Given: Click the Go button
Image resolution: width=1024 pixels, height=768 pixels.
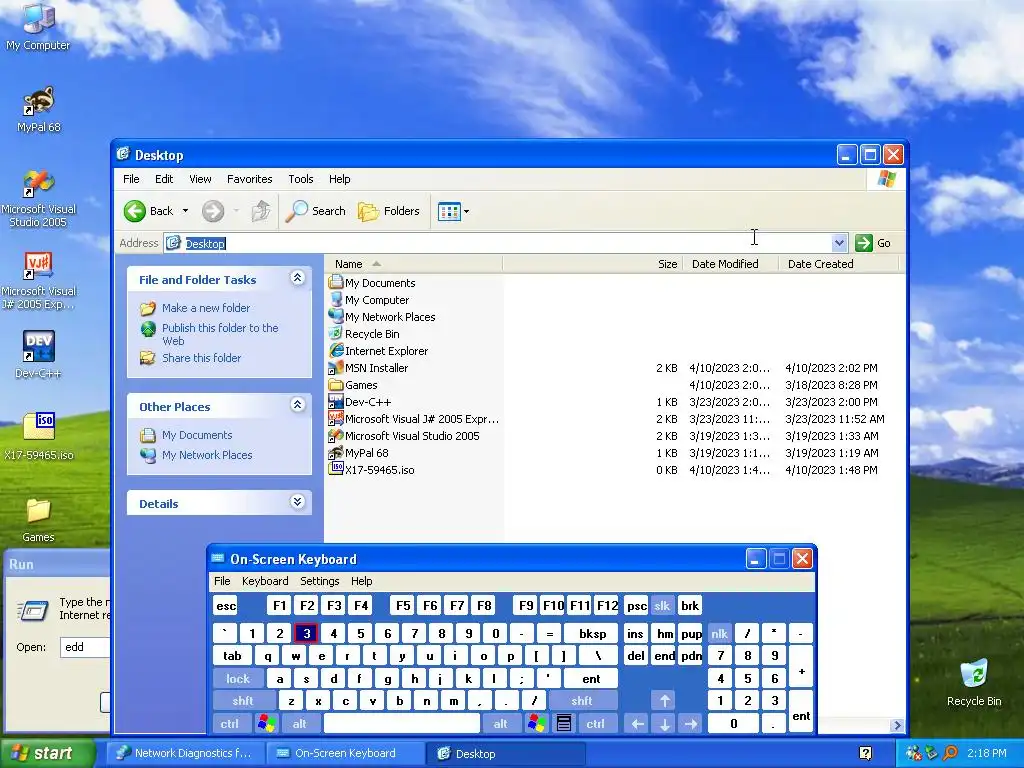Looking at the screenshot, I should point(873,243).
